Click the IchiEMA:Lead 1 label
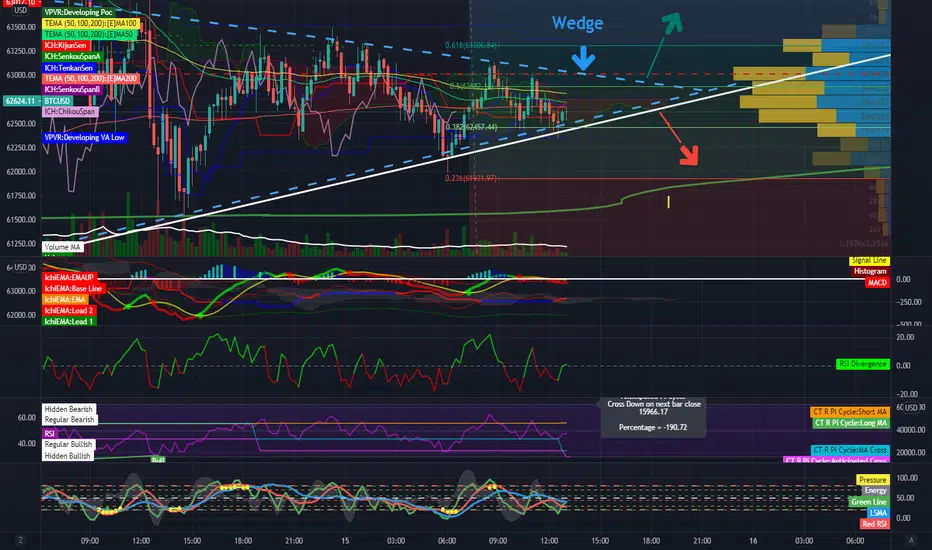Screen dimensions: 932x550 click(68, 322)
